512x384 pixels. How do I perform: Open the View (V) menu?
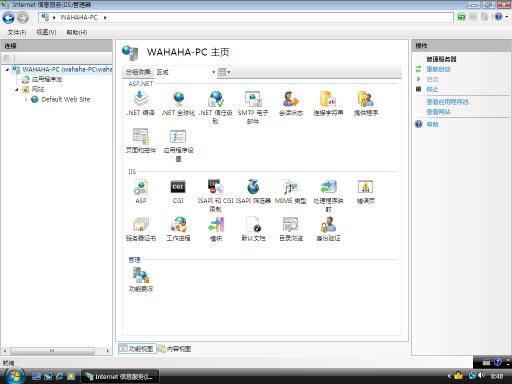(46, 32)
